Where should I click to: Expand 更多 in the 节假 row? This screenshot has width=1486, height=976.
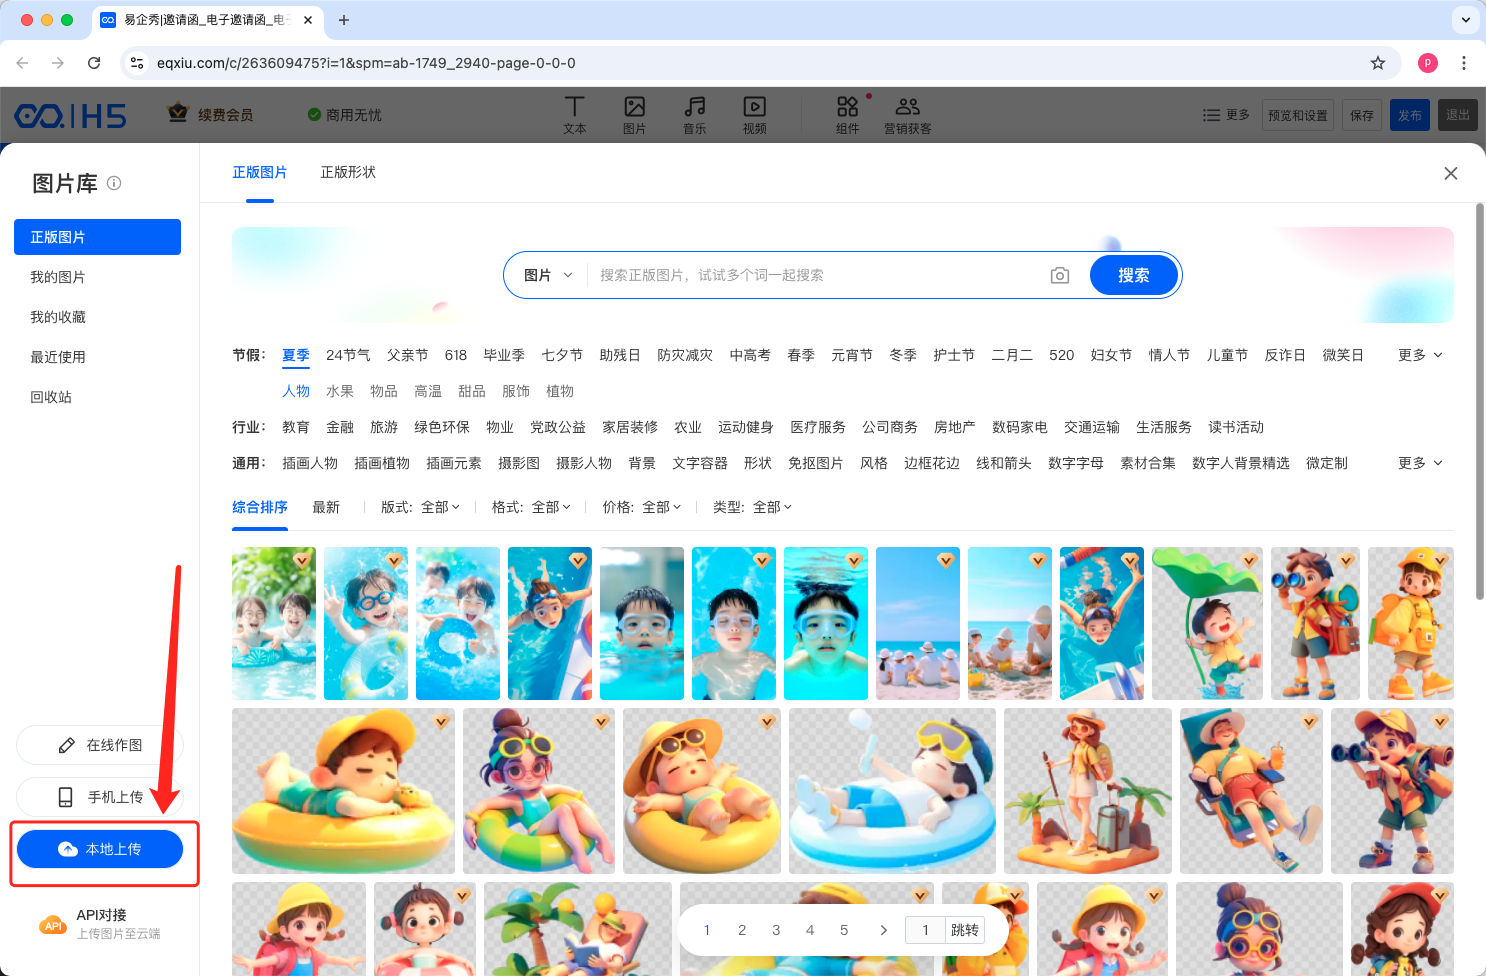[x=1420, y=355]
